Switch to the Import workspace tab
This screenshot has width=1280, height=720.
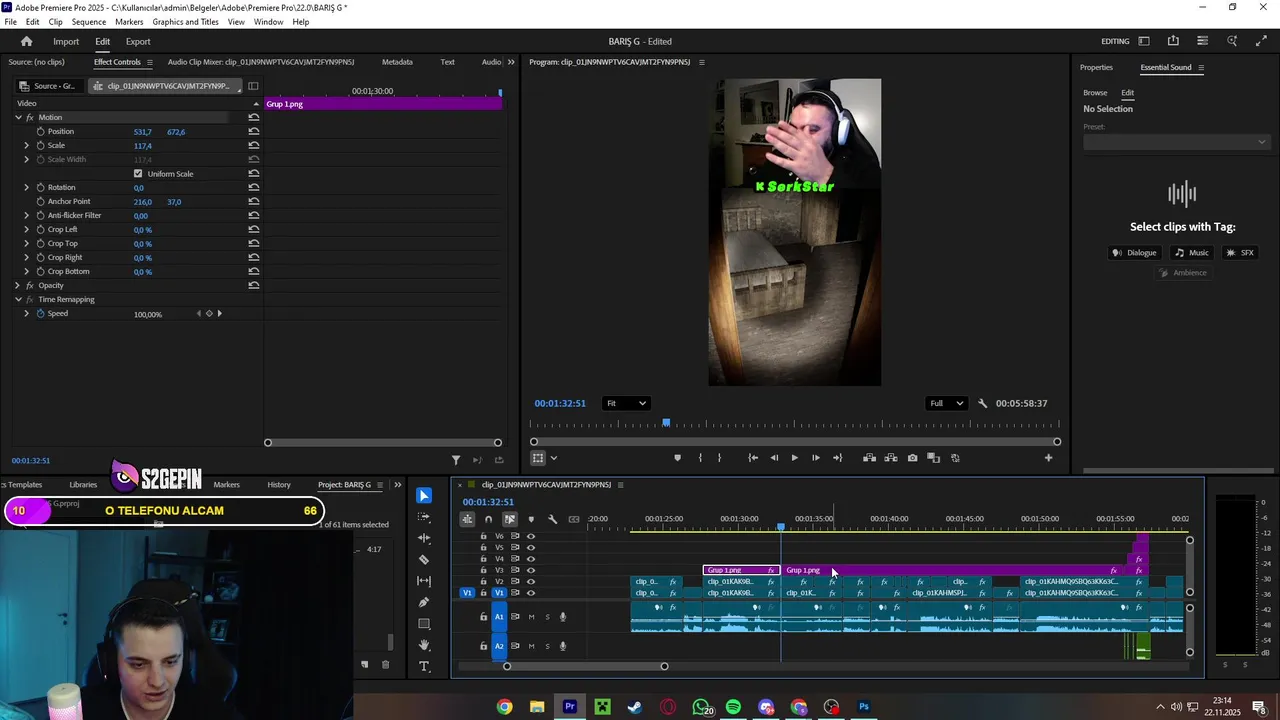(66, 41)
